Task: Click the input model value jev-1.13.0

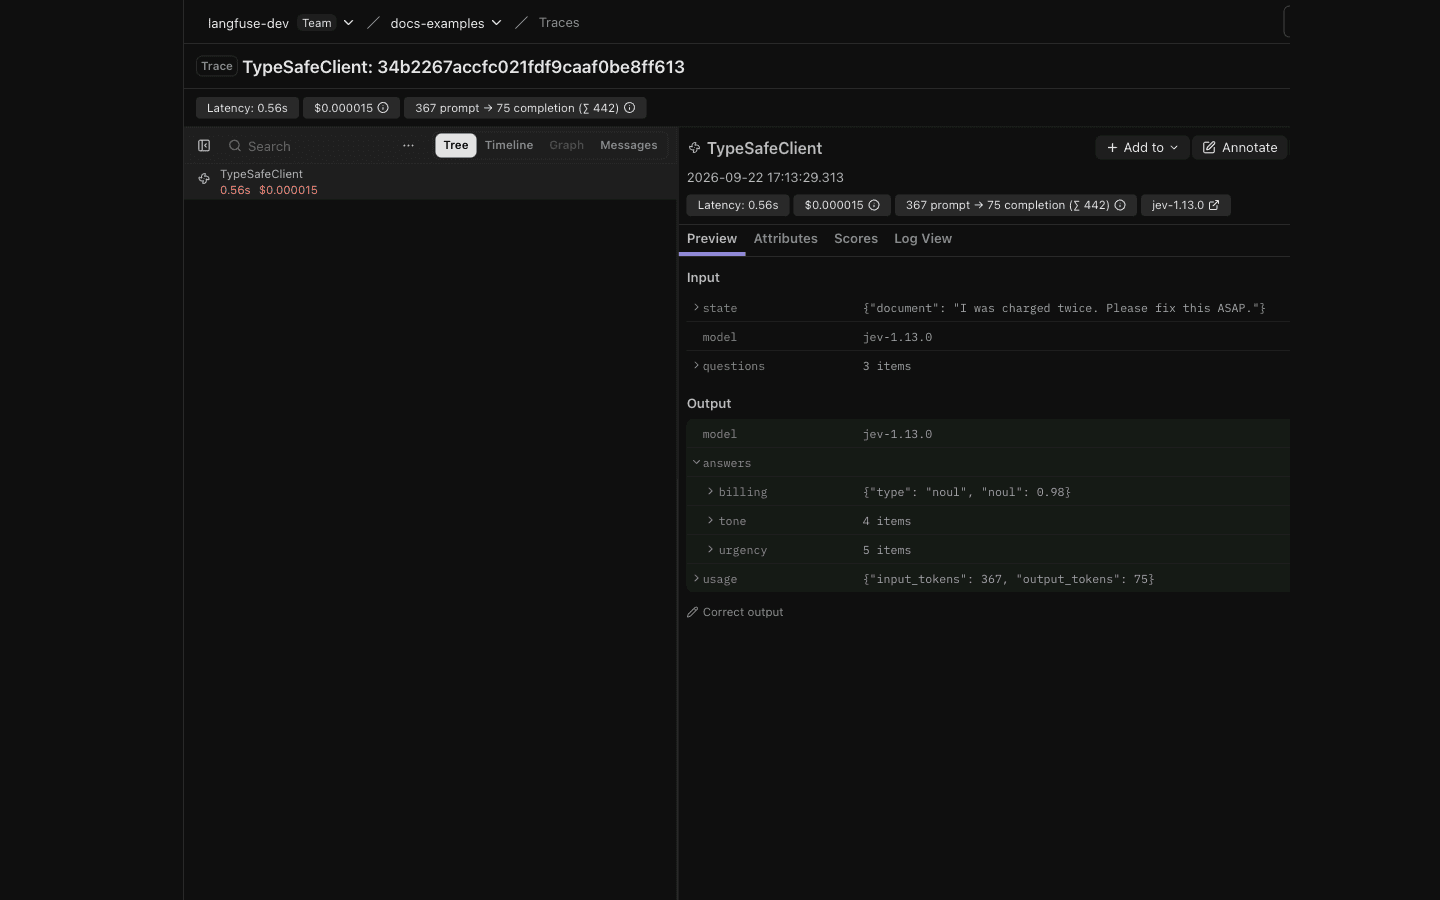Action: click(x=897, y=337)
